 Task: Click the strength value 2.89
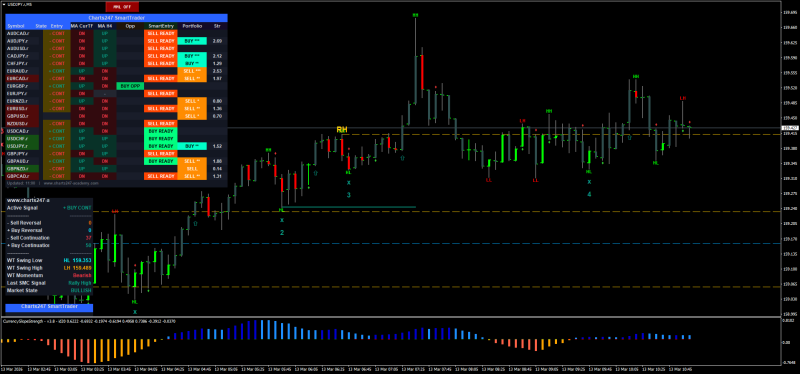[217, 41]
